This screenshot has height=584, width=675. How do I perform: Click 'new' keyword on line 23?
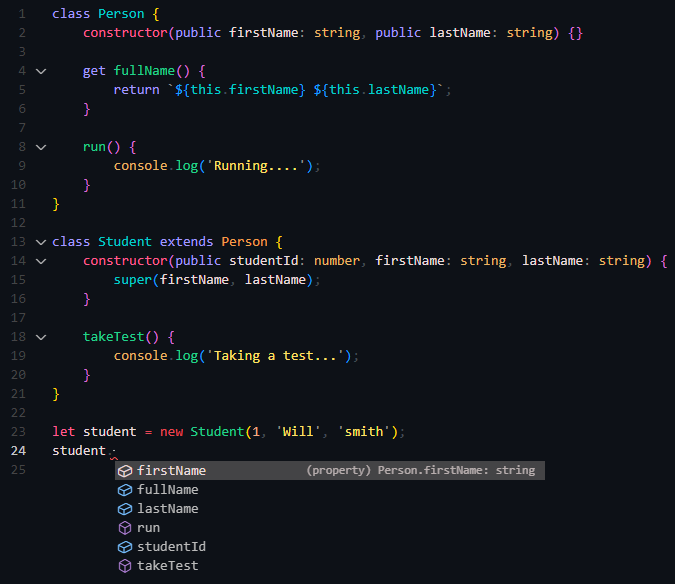point(171,432)
